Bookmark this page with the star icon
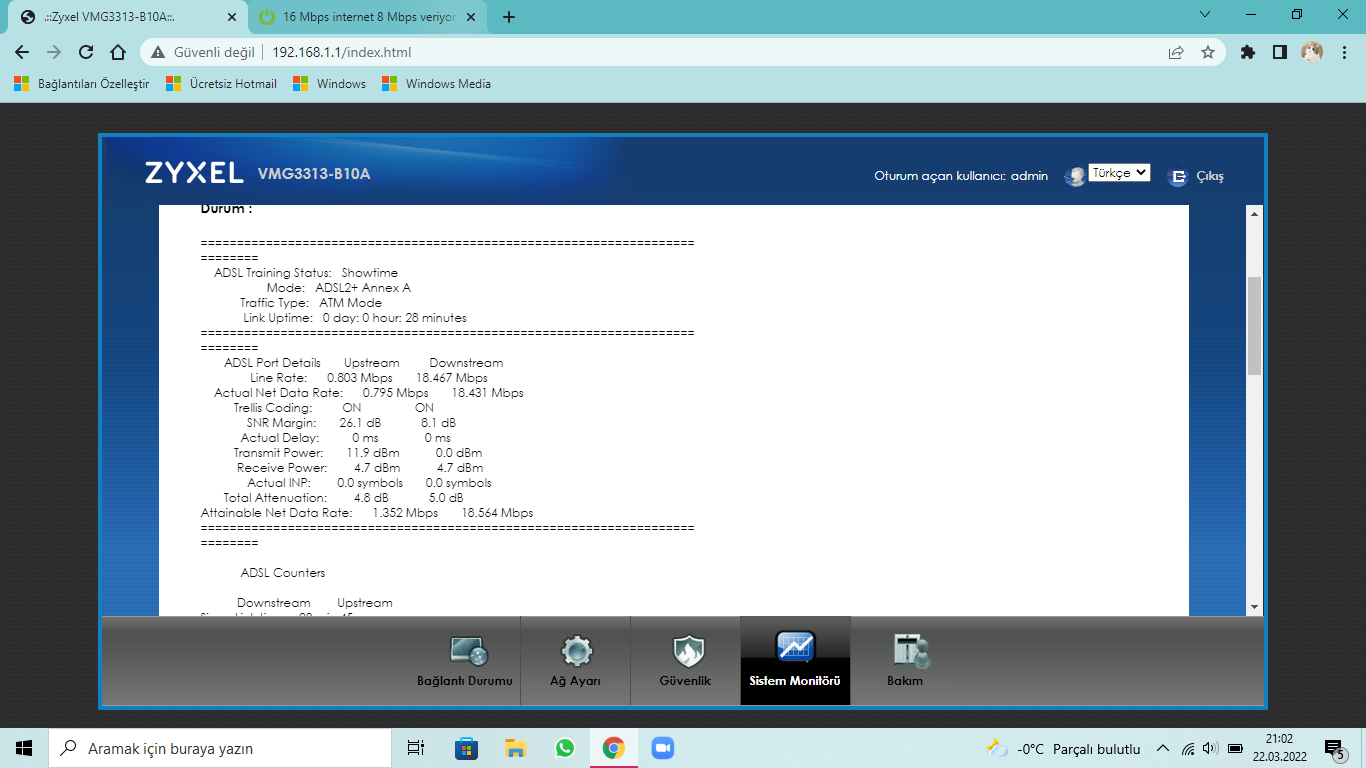This screenshot has width=1366, height=768. [1208, 52]
